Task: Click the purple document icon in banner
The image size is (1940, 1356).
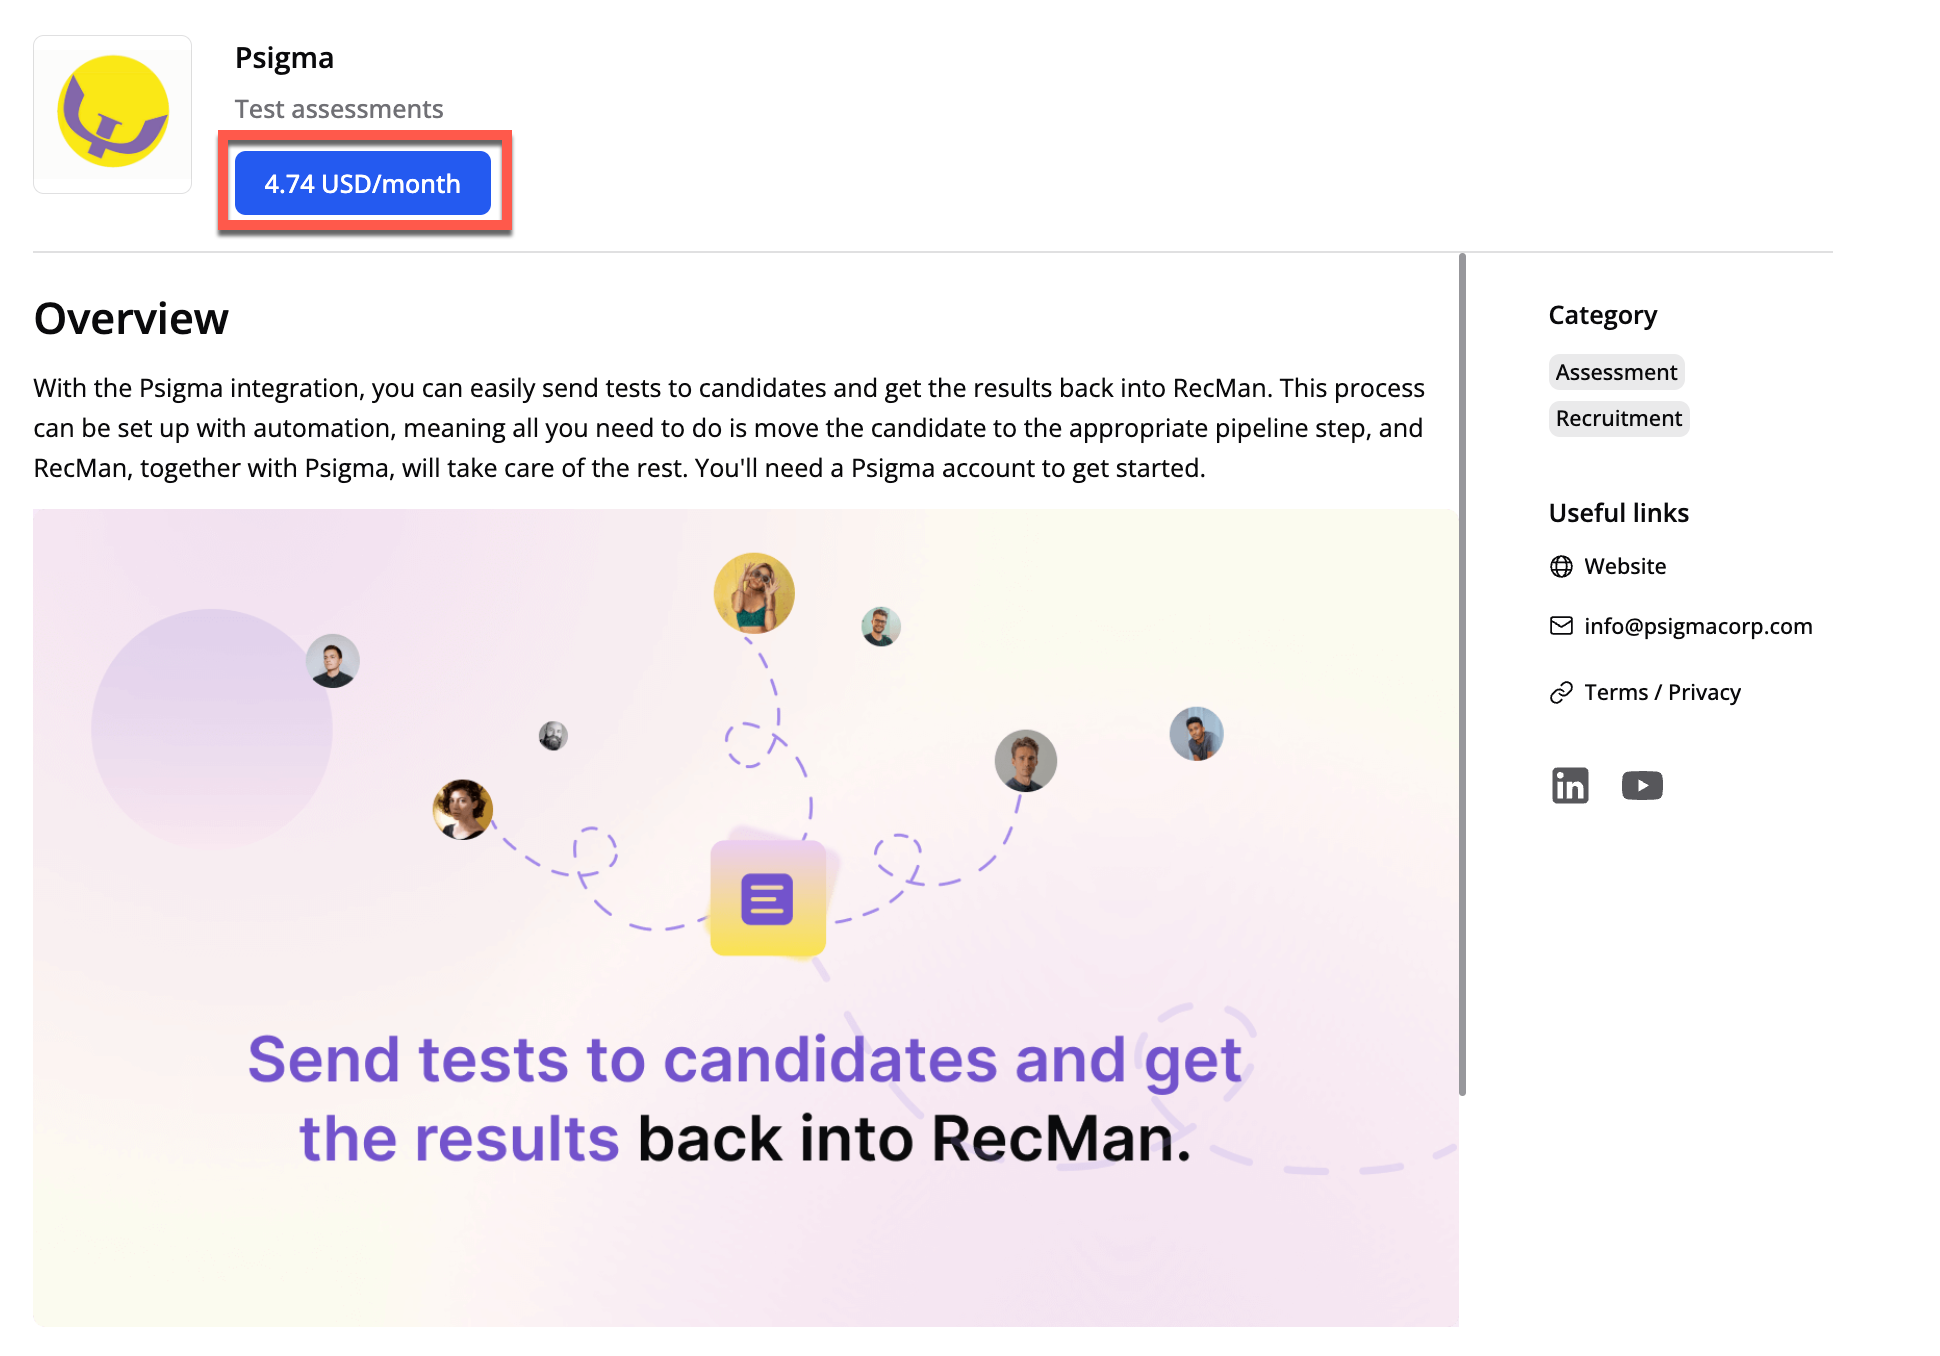Action: pyautogui.click(x=767, y=899)
